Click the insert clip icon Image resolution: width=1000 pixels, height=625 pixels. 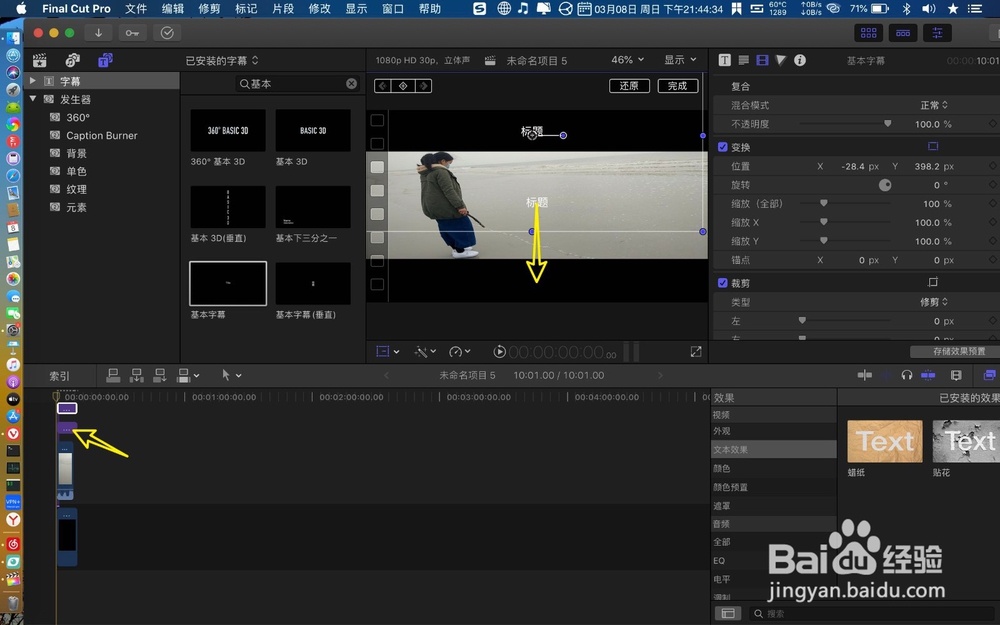tap(136, 376)
